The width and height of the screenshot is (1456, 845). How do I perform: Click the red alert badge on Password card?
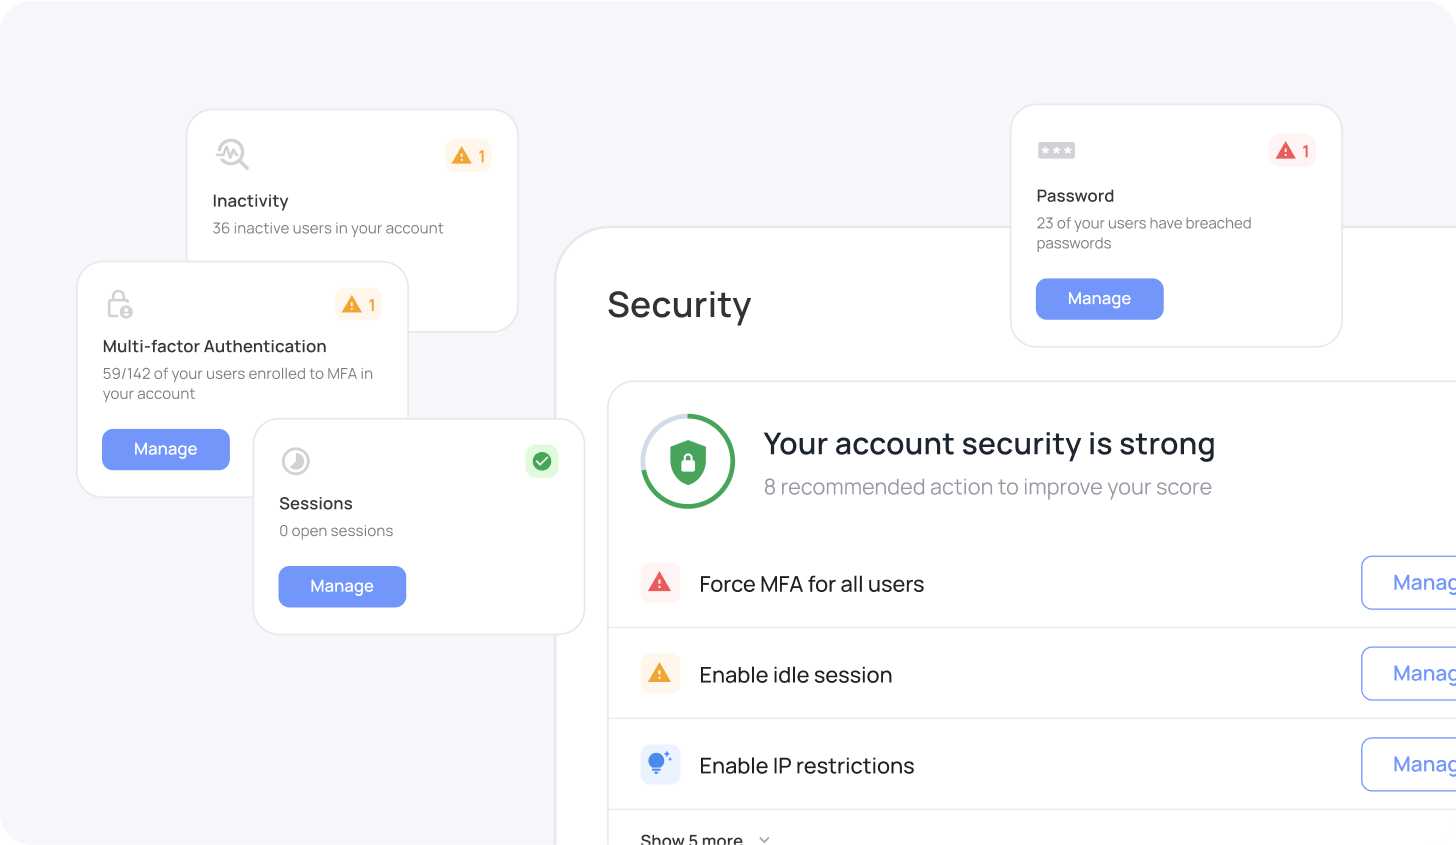click(1293, 151)
